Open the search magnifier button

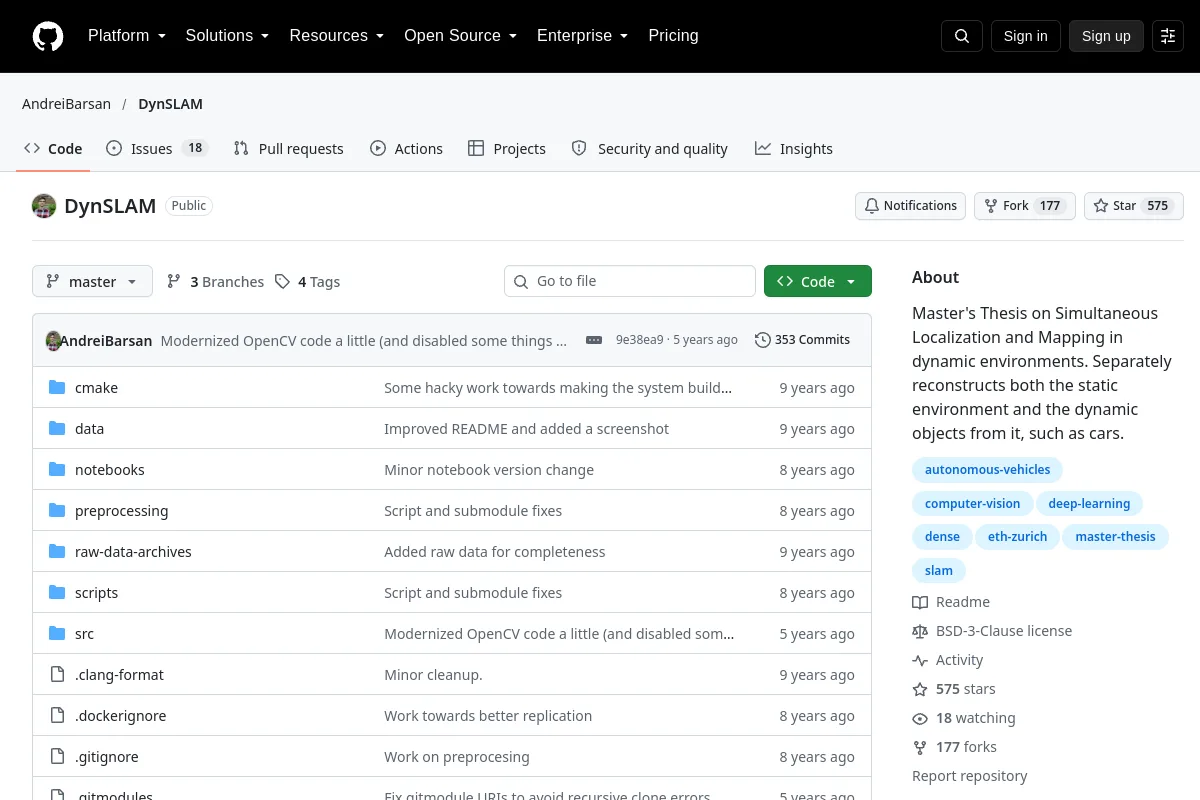962,36
